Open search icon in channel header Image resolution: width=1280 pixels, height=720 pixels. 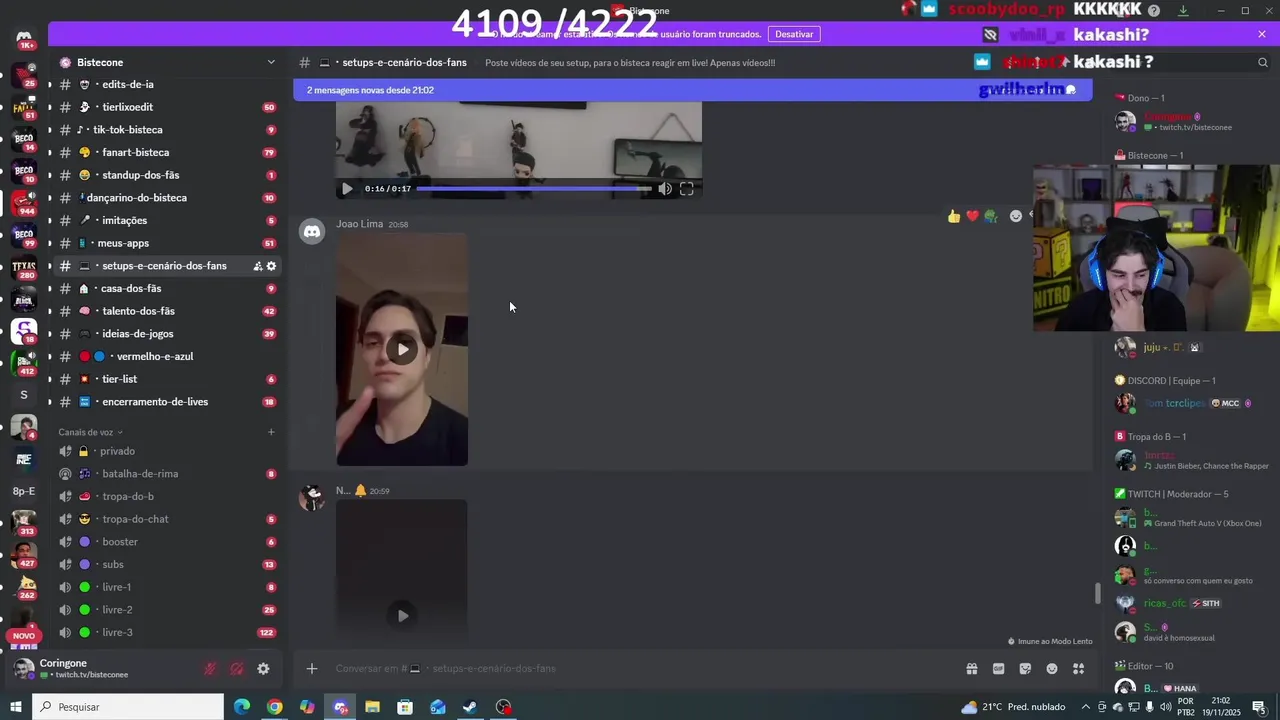pyautogui.click(x=1263, y=62)
